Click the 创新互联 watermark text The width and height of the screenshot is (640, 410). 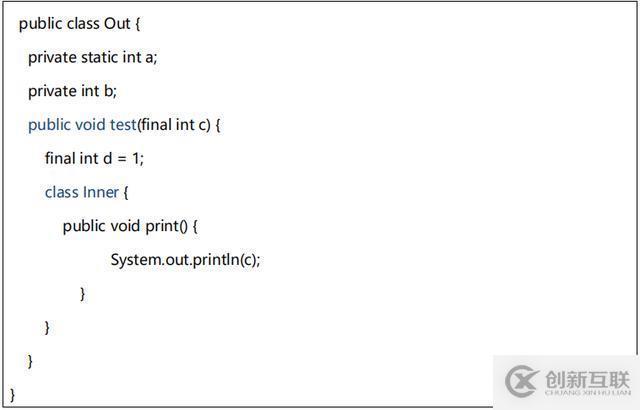(587, 378)
